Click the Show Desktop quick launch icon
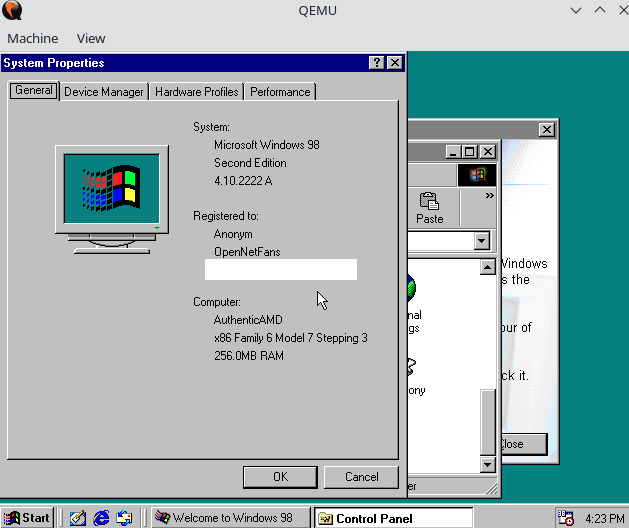The width and height of the screenshot is (629, 528). click(78, 518)
